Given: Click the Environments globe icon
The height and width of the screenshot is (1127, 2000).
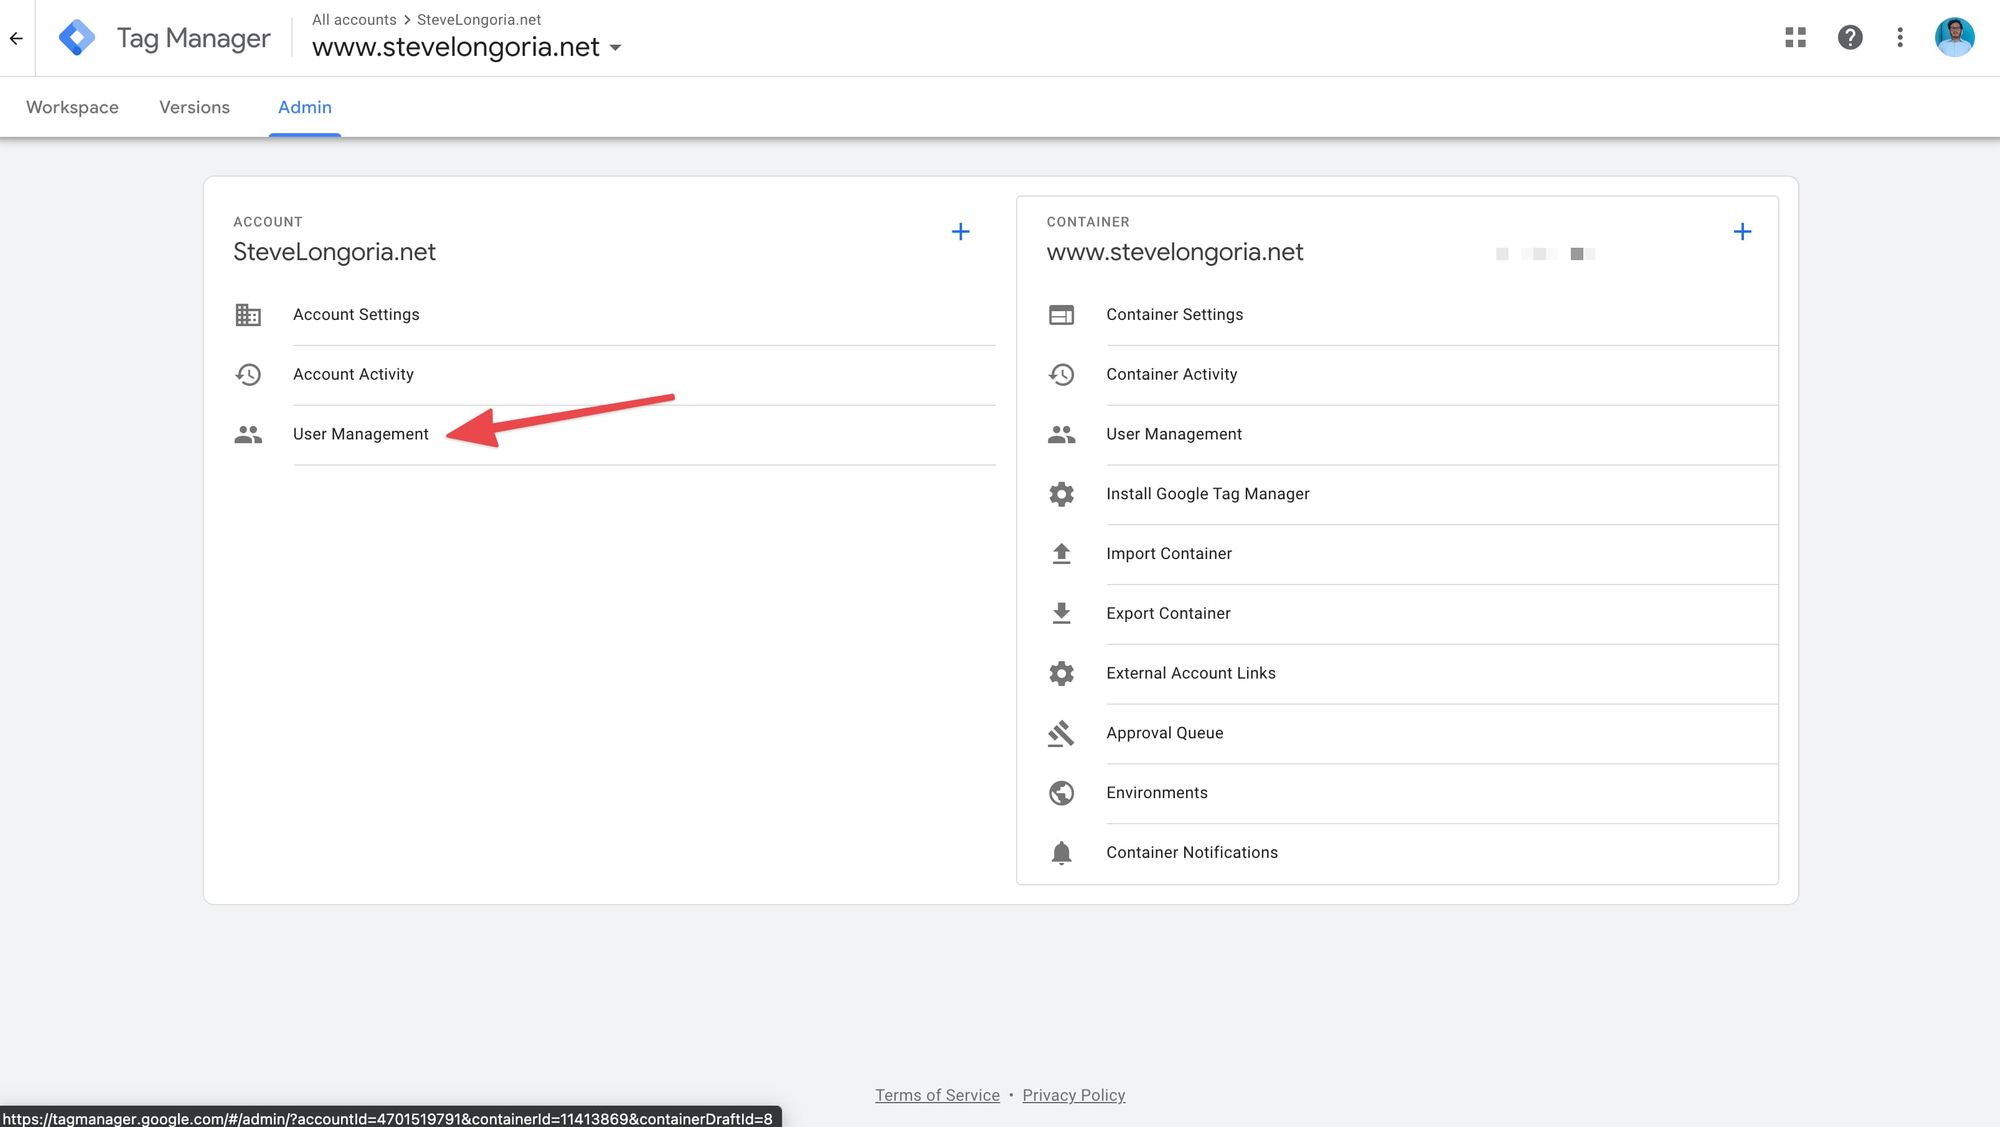Looking at the screenshot, I should point(1061,793).
